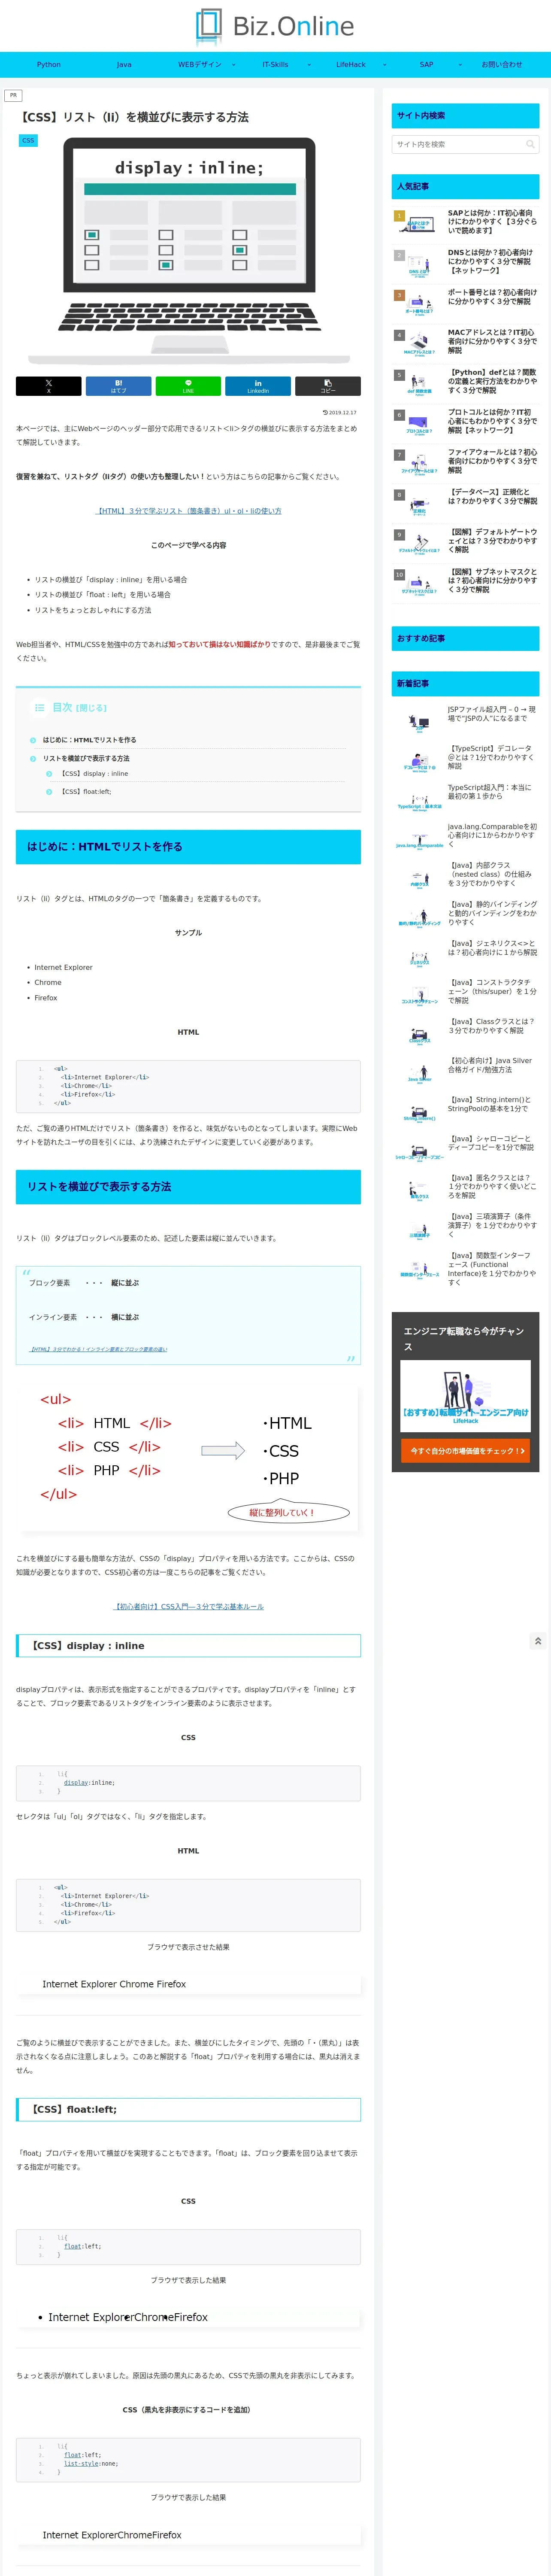Share the article on LinkedIn
The image size is (551, 2576).
click(x=258, y=386)
